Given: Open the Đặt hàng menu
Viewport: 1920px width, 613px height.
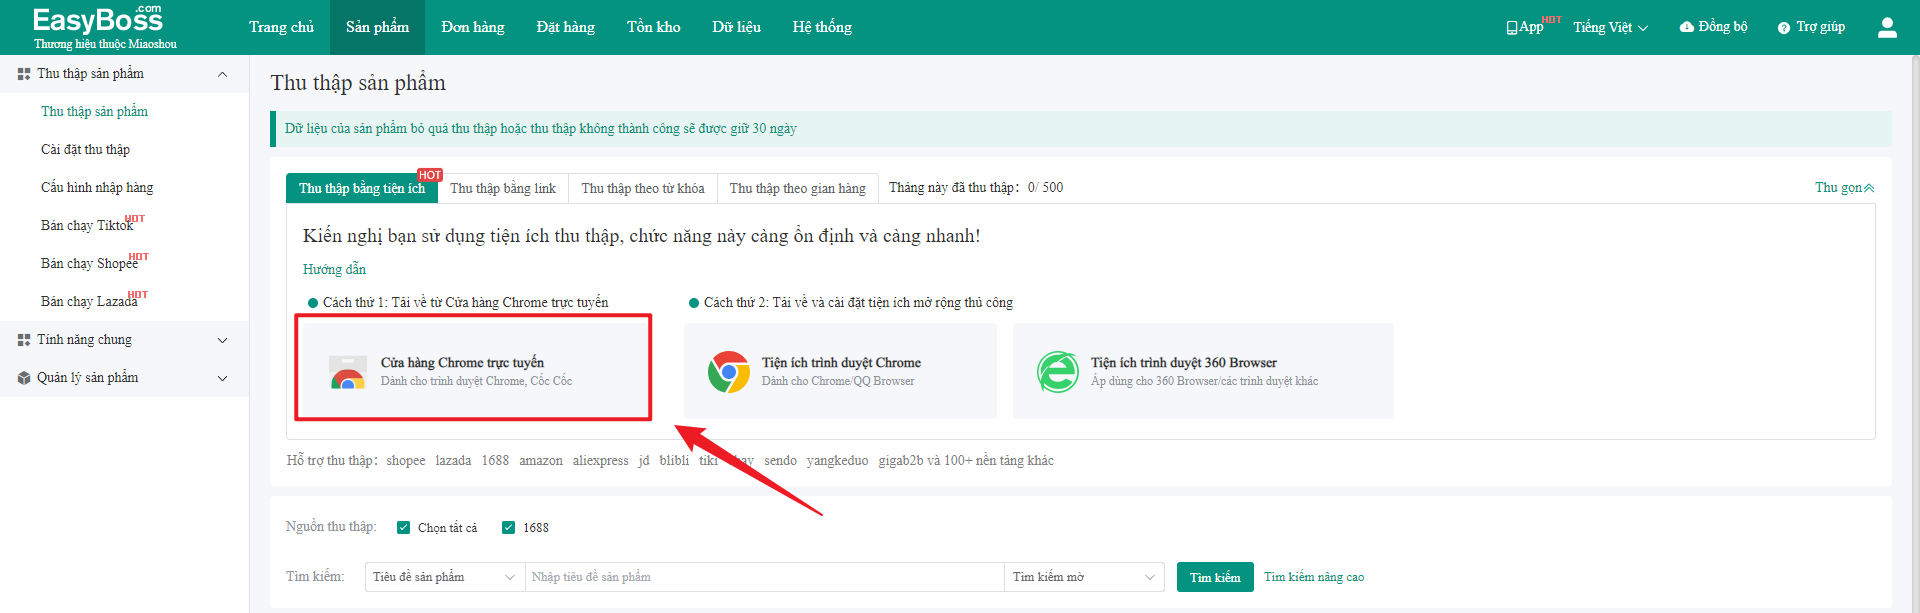Looking at the screenshot, I should click(x=565, y=27).
